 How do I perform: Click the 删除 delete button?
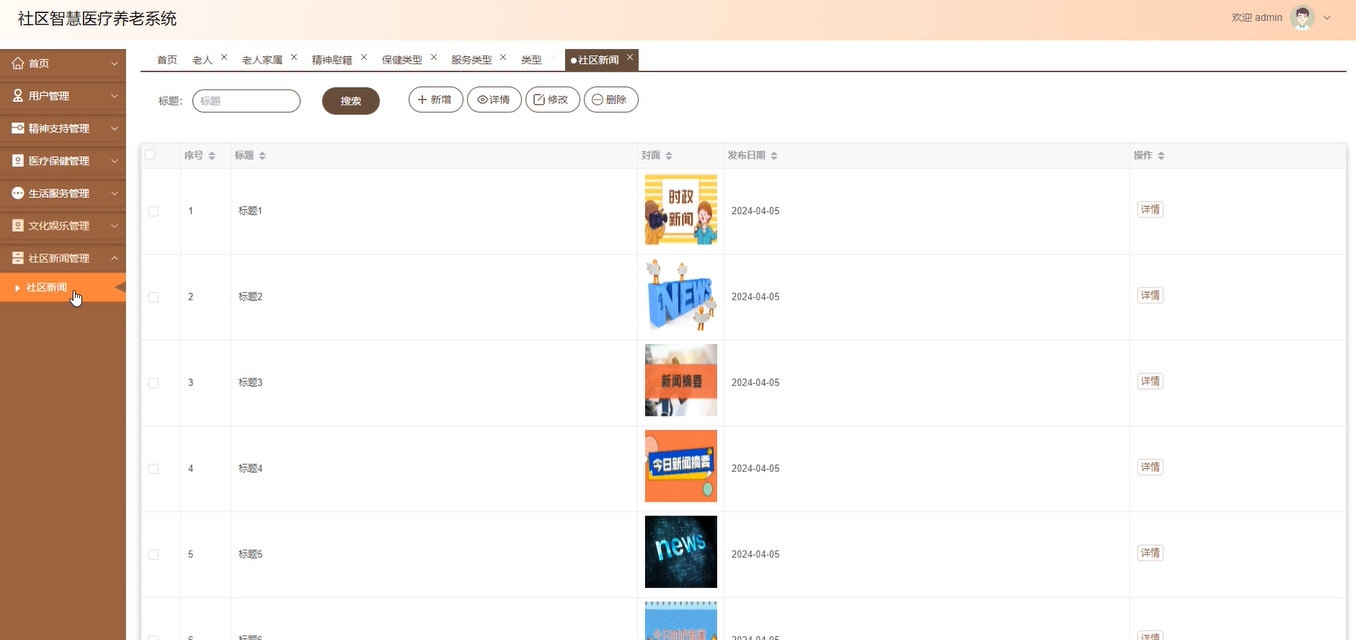[x=611, y=100]
